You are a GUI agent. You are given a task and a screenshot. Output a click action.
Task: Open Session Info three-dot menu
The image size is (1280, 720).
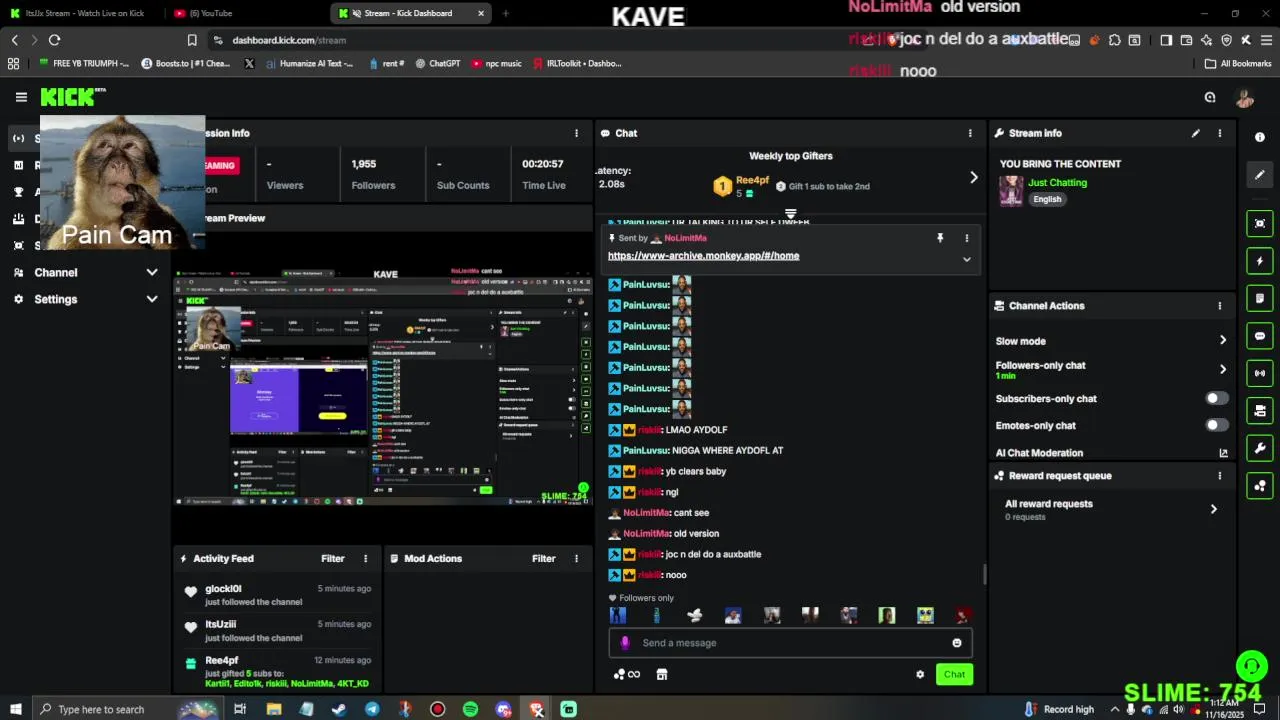(576, 133)
